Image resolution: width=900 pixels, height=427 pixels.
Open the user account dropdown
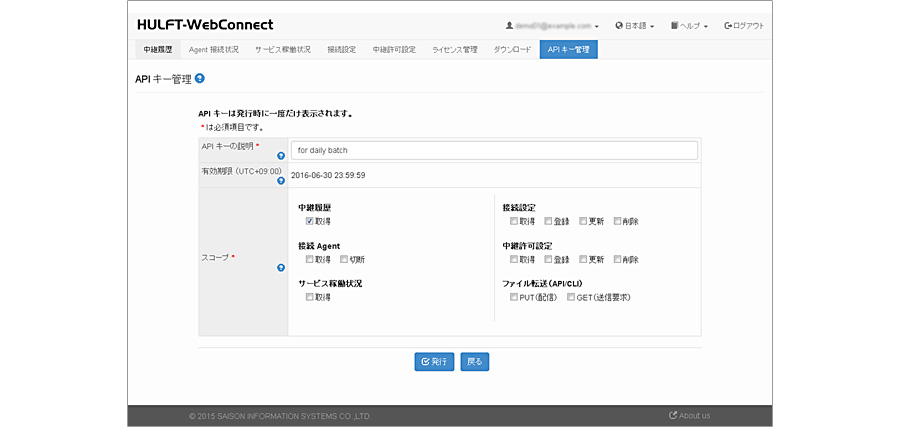pyautogui.click(x=552, y=26)
